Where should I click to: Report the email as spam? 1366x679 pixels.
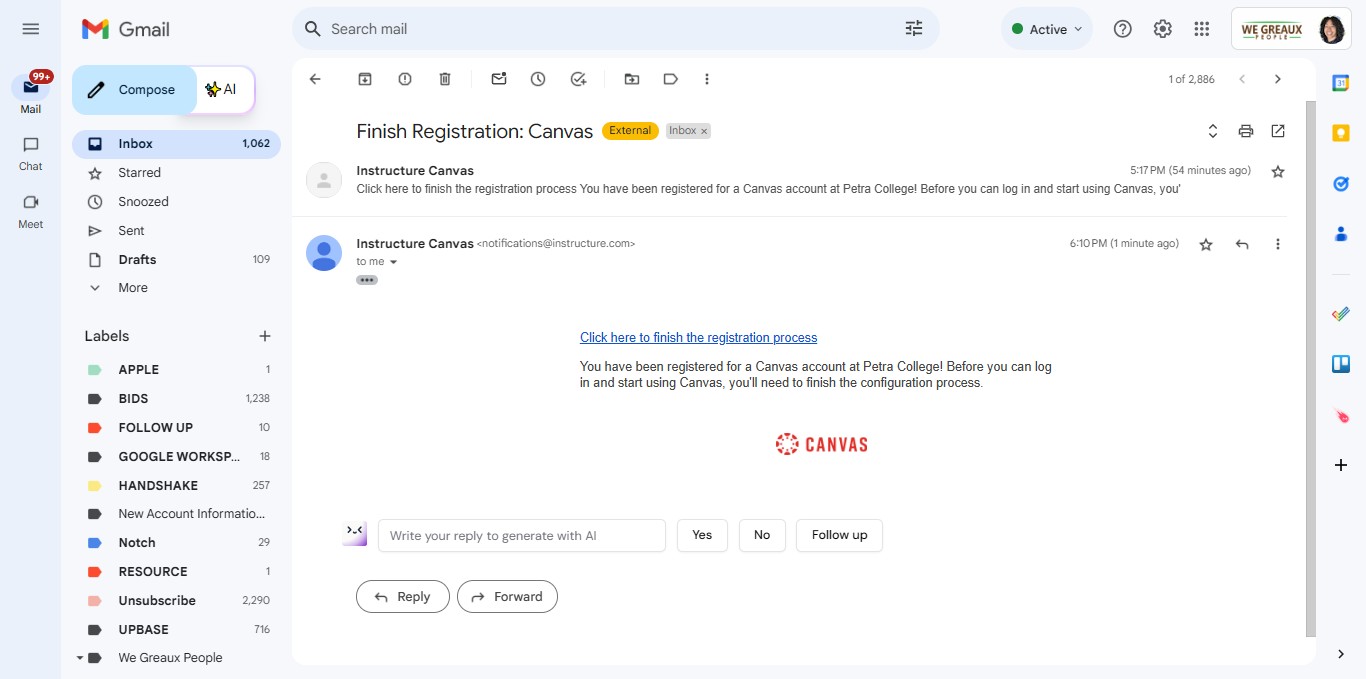coord(405,78)
